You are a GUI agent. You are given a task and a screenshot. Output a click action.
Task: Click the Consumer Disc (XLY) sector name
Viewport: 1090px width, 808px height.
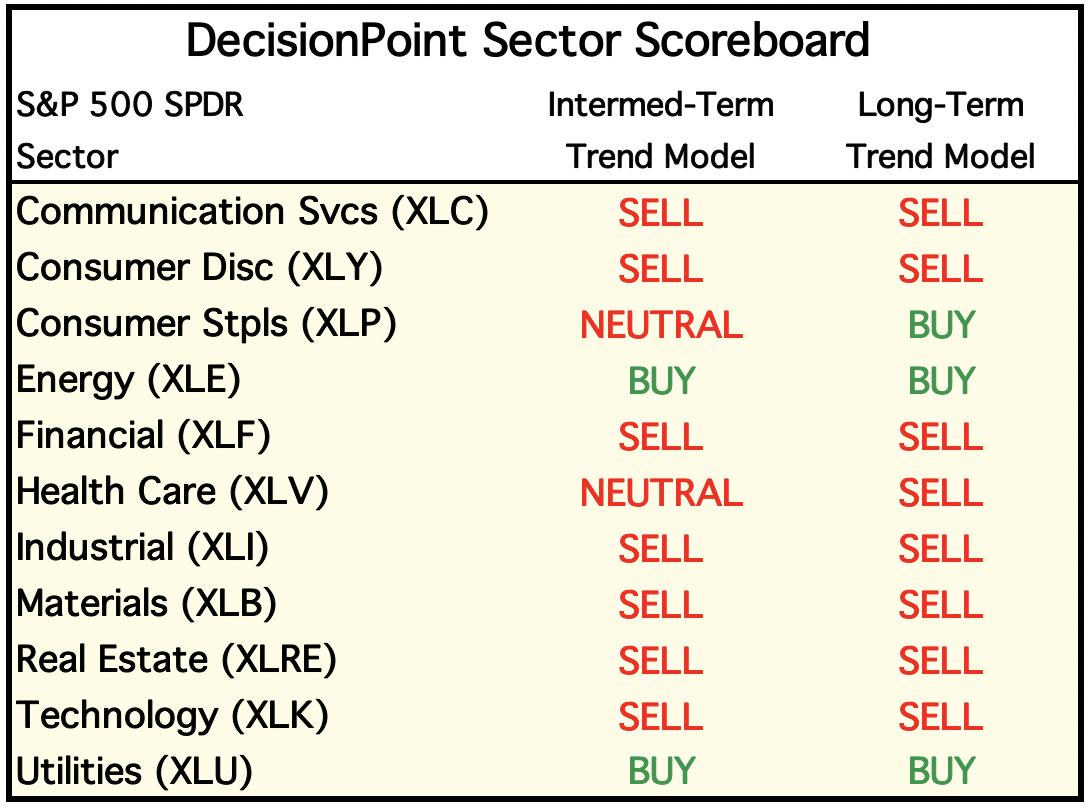200,268
